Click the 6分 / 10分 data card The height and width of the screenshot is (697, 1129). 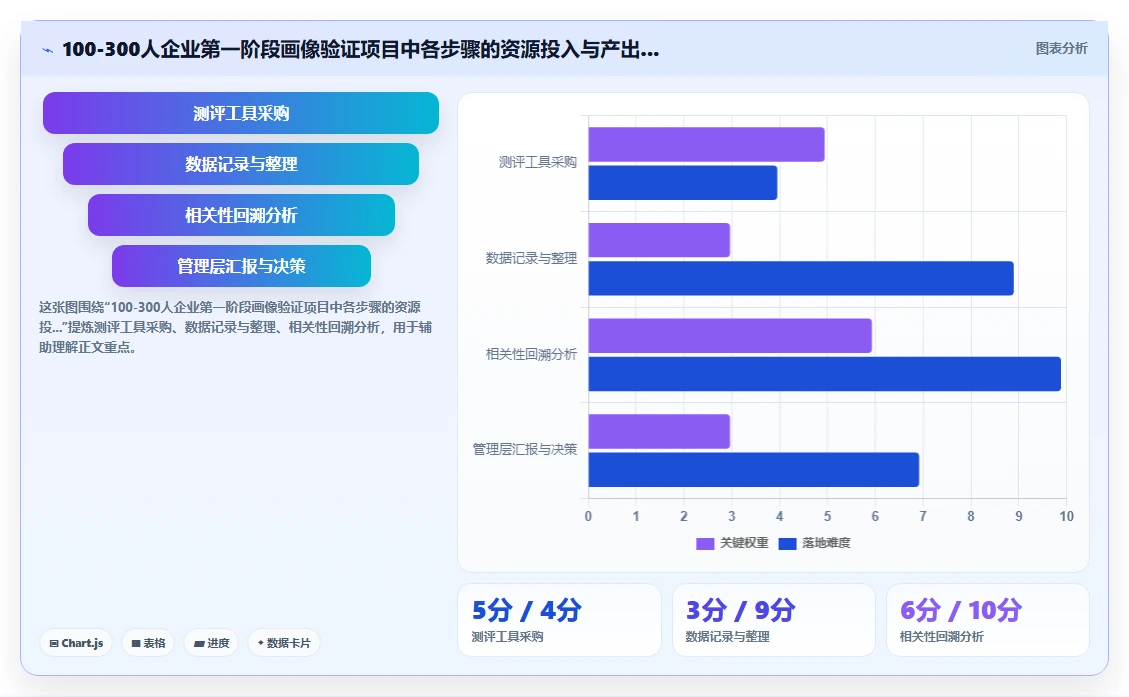(987, 620)
